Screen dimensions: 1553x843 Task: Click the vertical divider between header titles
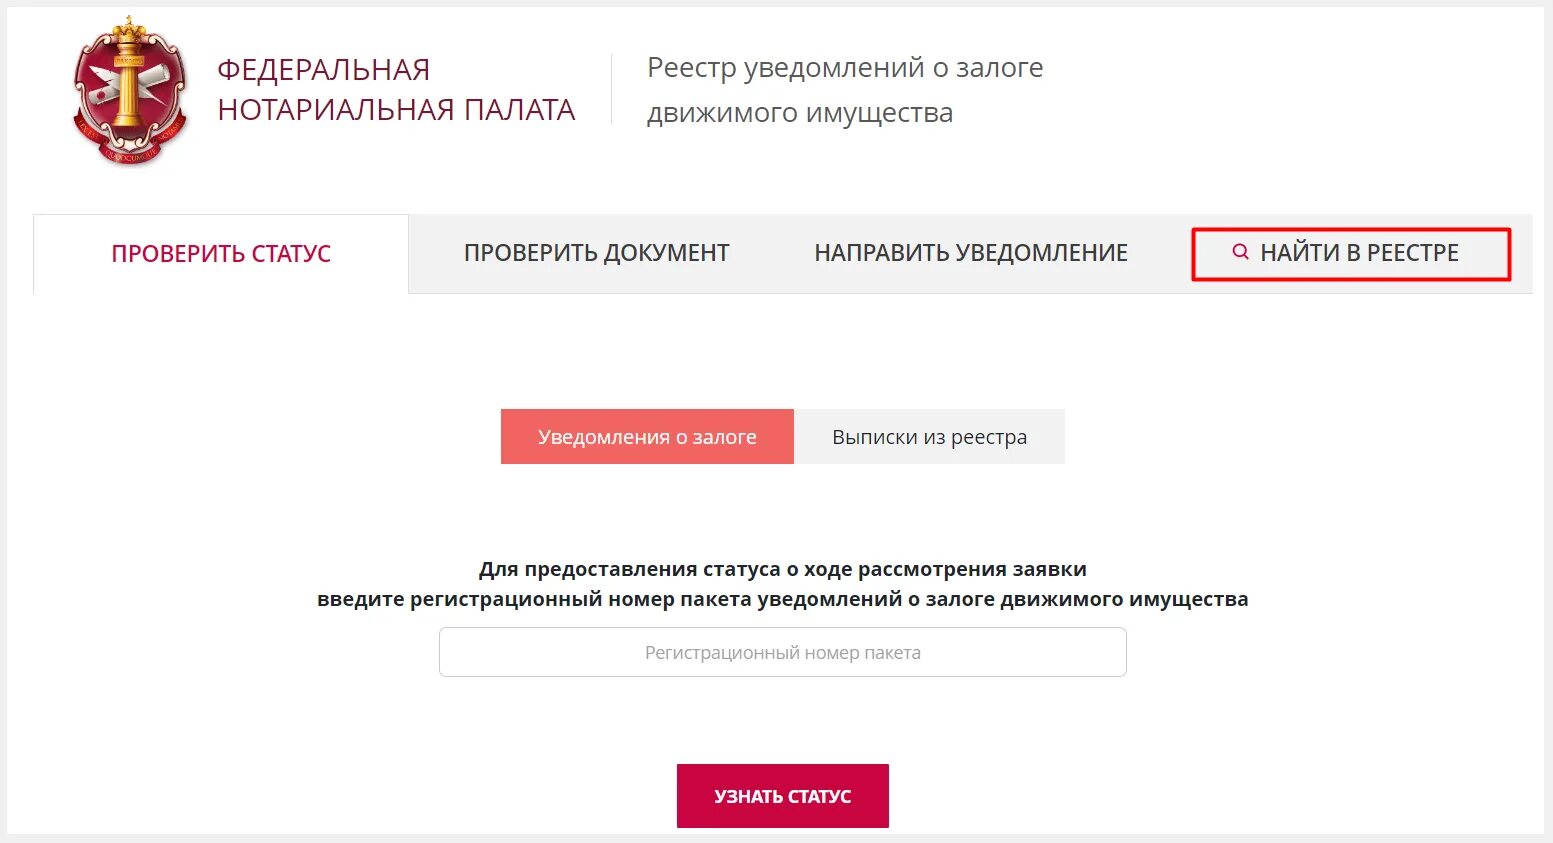pyautogui.click(x=611, y=89)
